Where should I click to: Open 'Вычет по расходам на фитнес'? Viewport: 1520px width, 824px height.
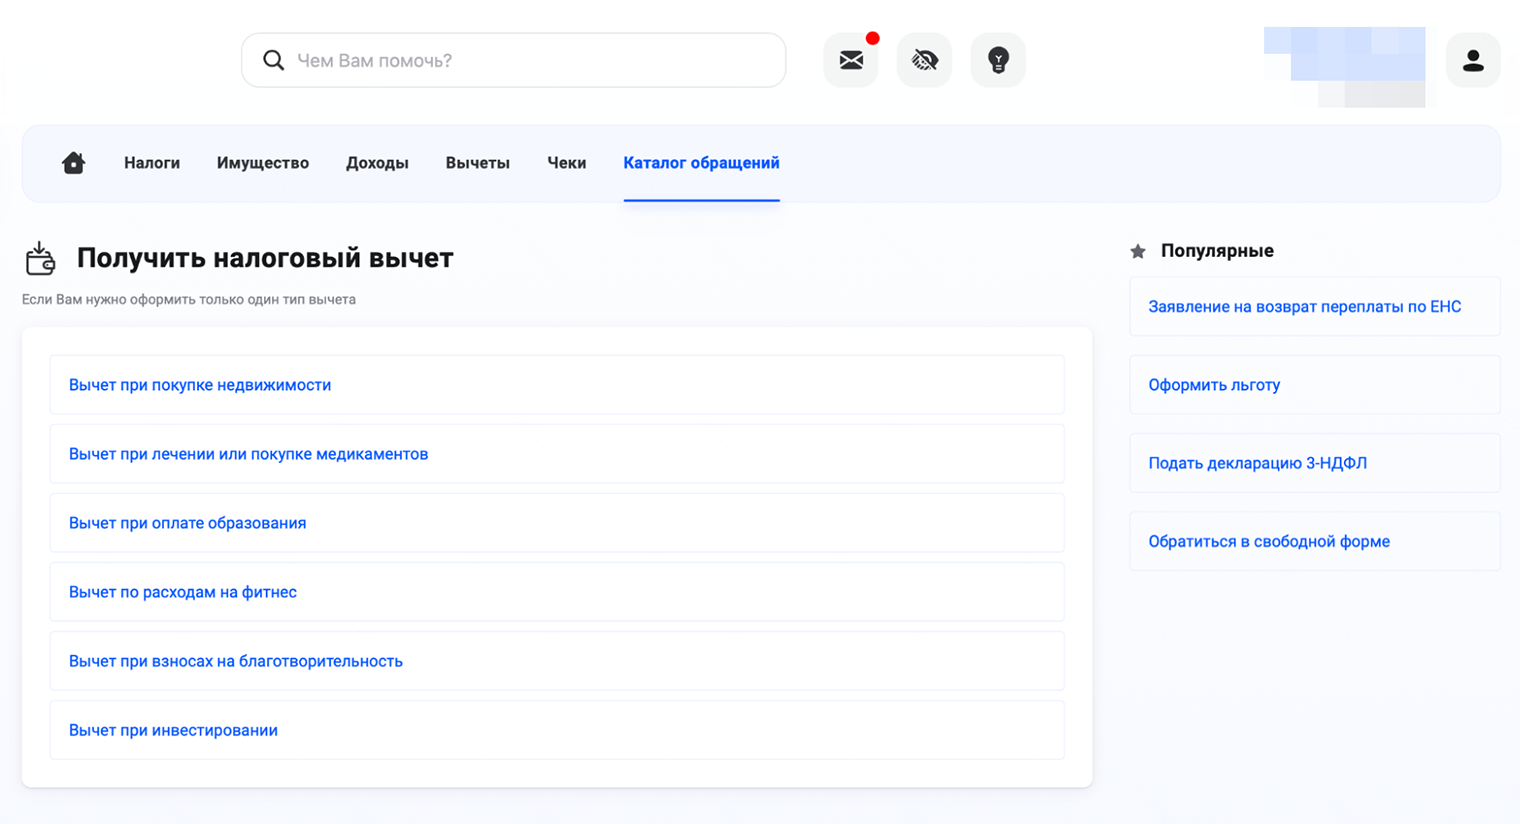point(557,592)
